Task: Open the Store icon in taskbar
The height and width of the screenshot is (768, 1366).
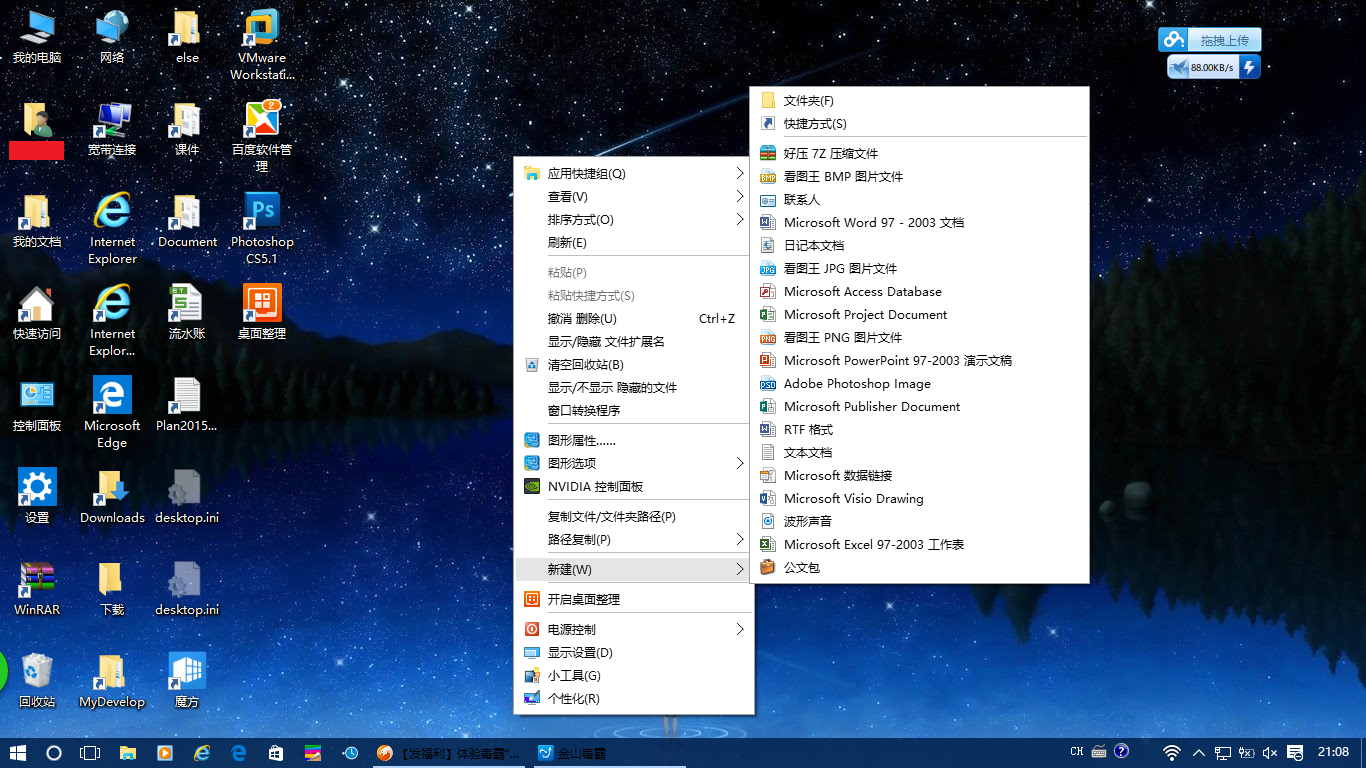Action: coord(276,752)
